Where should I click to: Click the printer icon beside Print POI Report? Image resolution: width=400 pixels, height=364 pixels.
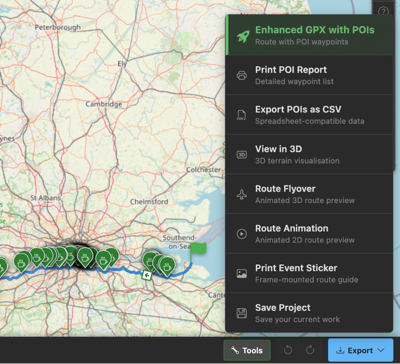[x=242, y=75]
